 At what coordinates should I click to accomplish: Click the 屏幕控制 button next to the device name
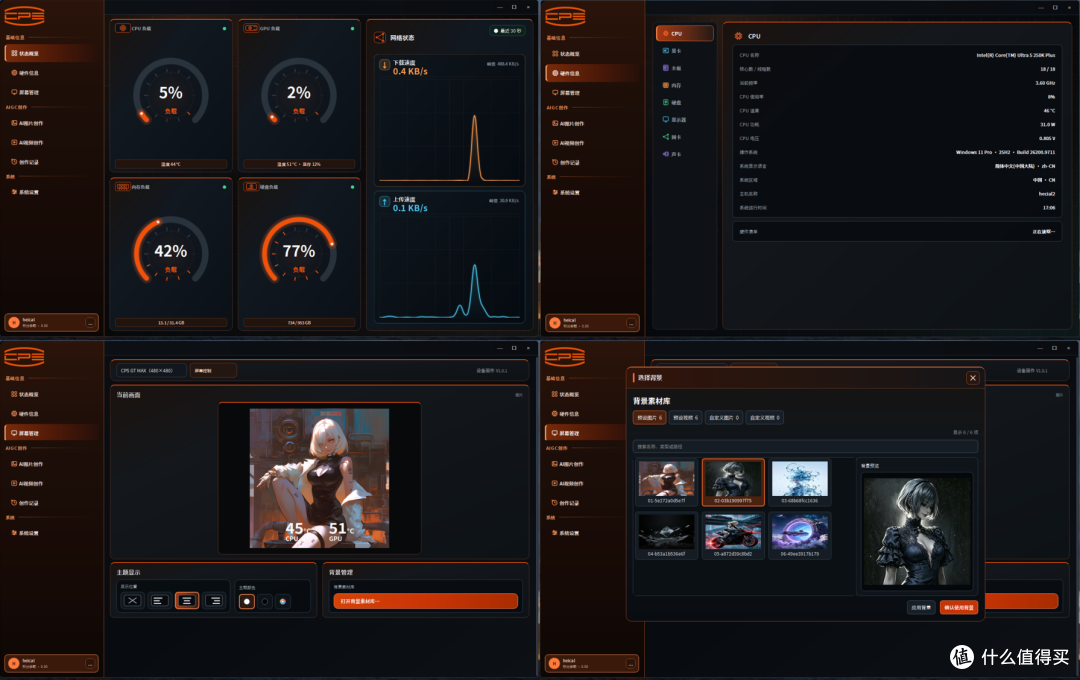[x=213, y=371]
